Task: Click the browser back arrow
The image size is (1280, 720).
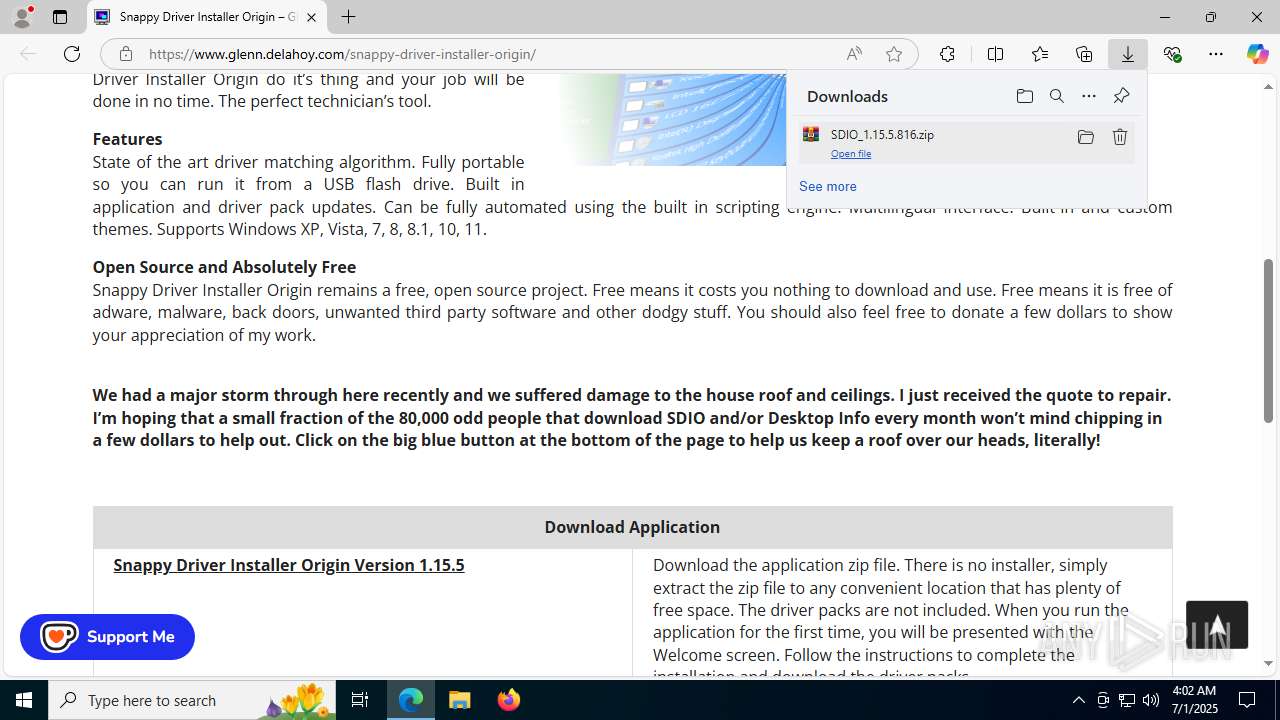Action: 28,54
